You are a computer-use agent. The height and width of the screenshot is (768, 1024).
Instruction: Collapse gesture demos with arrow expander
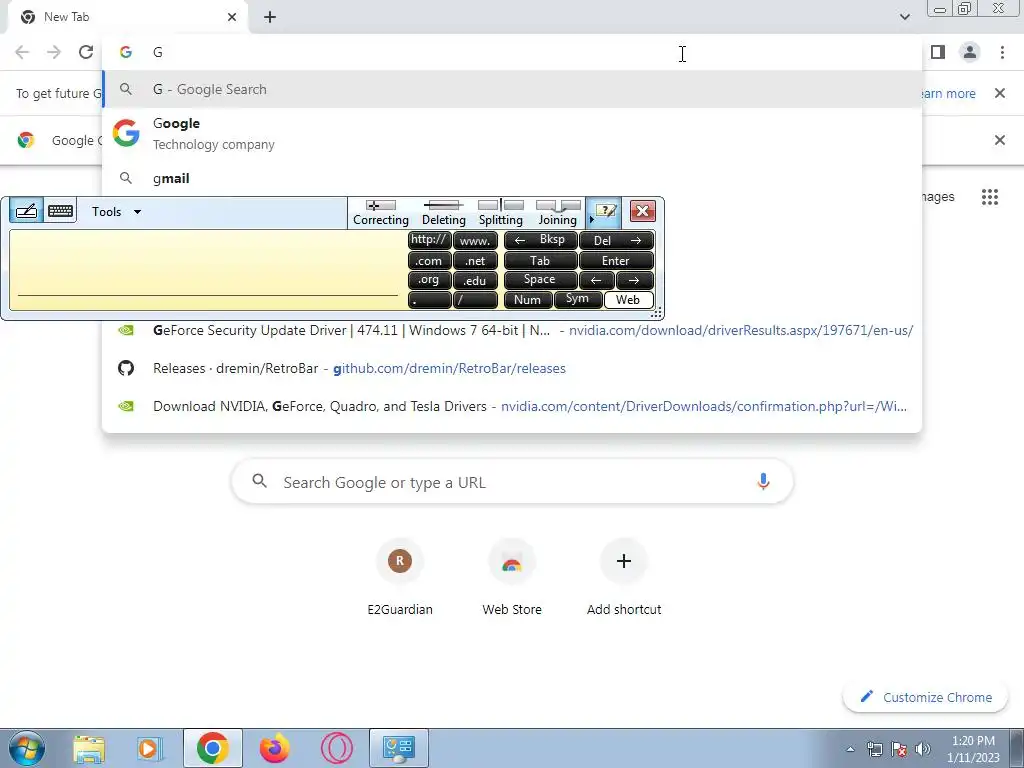[591, 220]
